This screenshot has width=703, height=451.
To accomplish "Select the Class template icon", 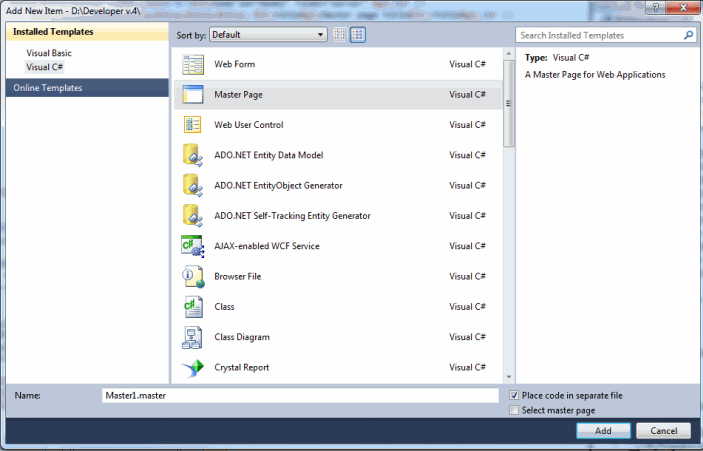I will 193,307.
